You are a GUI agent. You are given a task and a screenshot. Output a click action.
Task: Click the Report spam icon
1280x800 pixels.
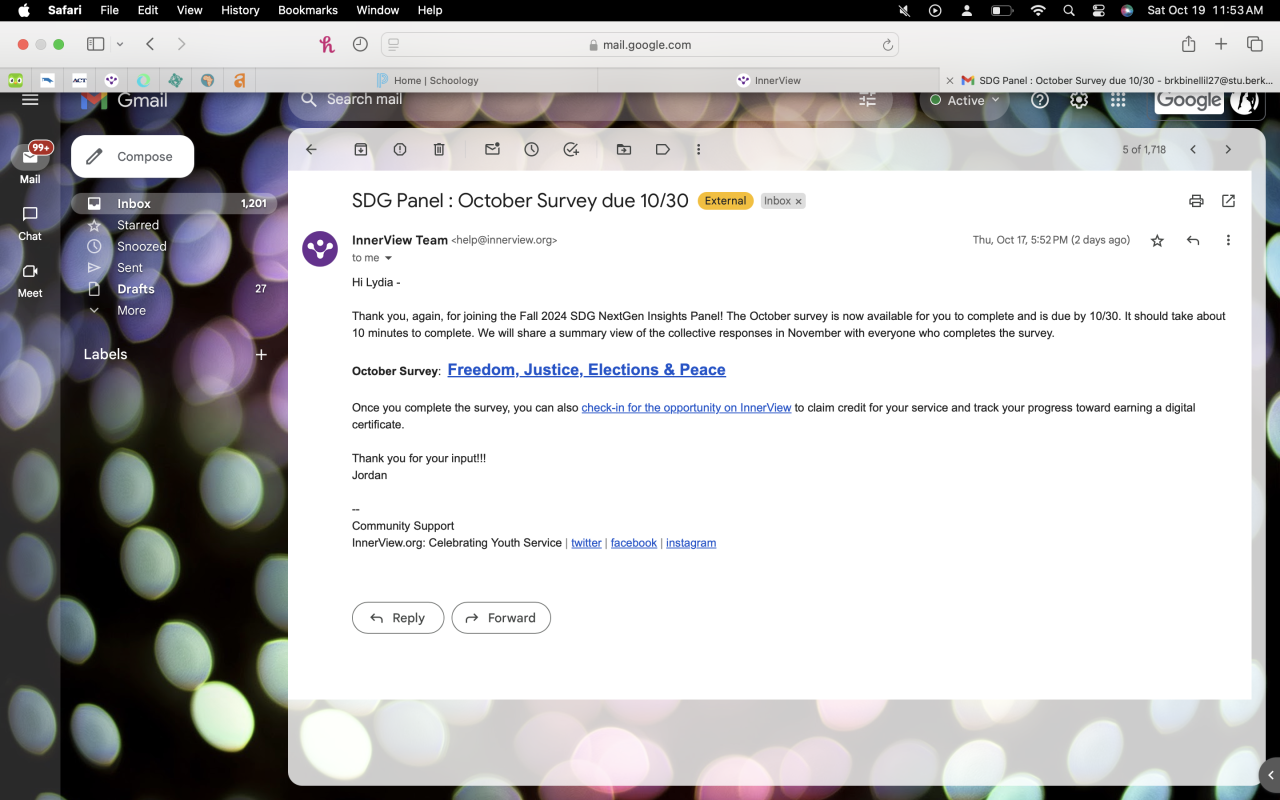[400, 149]
